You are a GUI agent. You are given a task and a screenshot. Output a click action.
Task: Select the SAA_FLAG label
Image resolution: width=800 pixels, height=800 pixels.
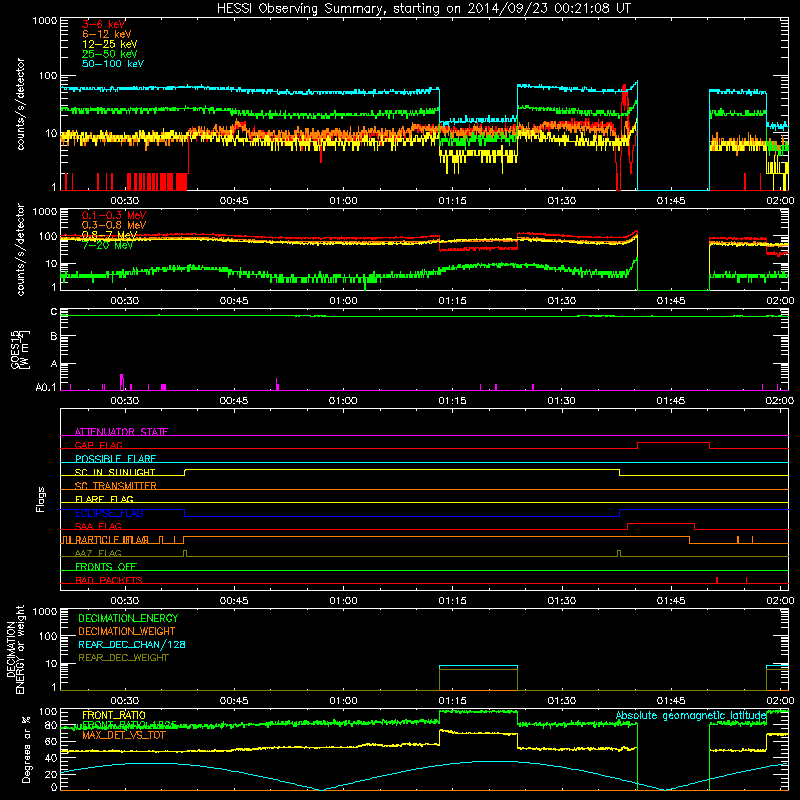tap(98, 526)
